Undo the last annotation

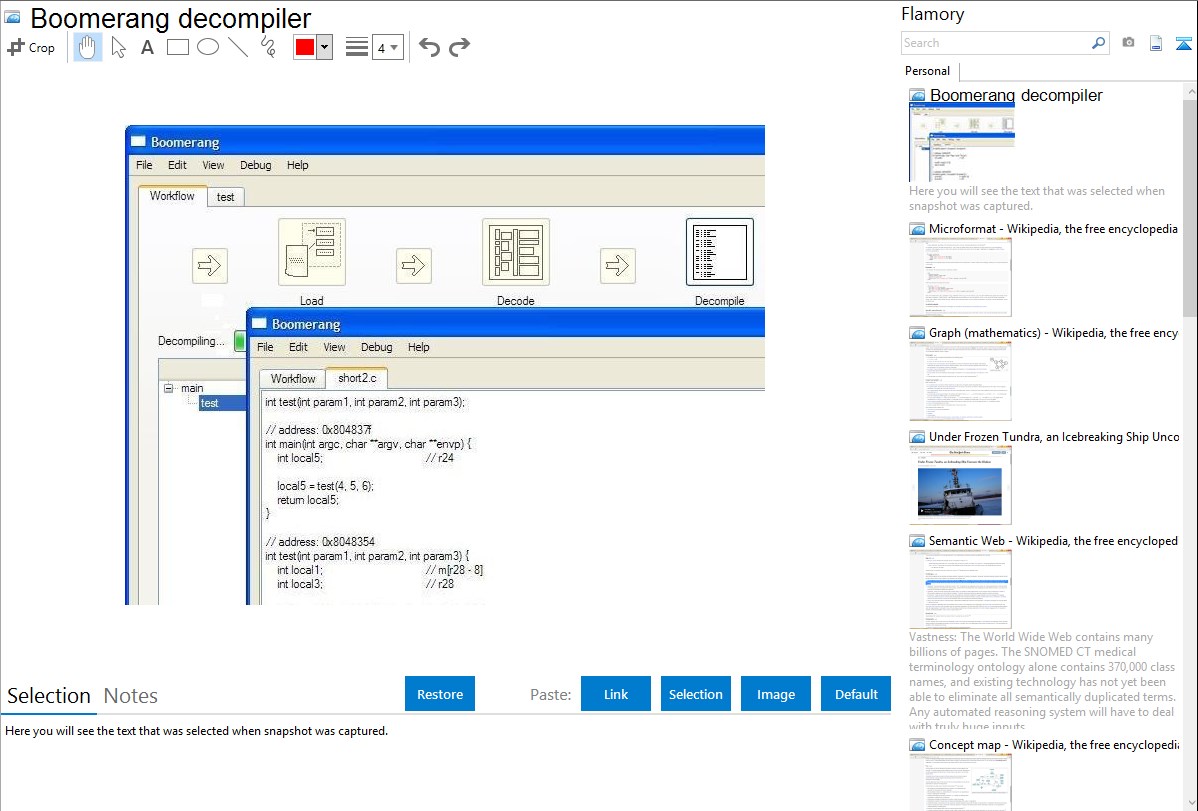pos(429,47)
